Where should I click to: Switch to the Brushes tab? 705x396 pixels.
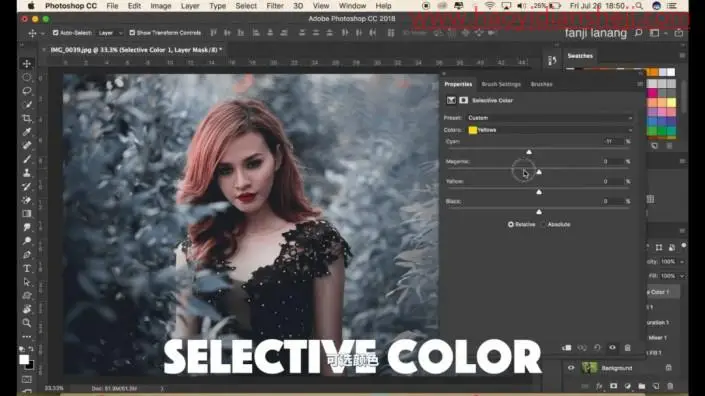pyautogui.click(x=541, y=84)
